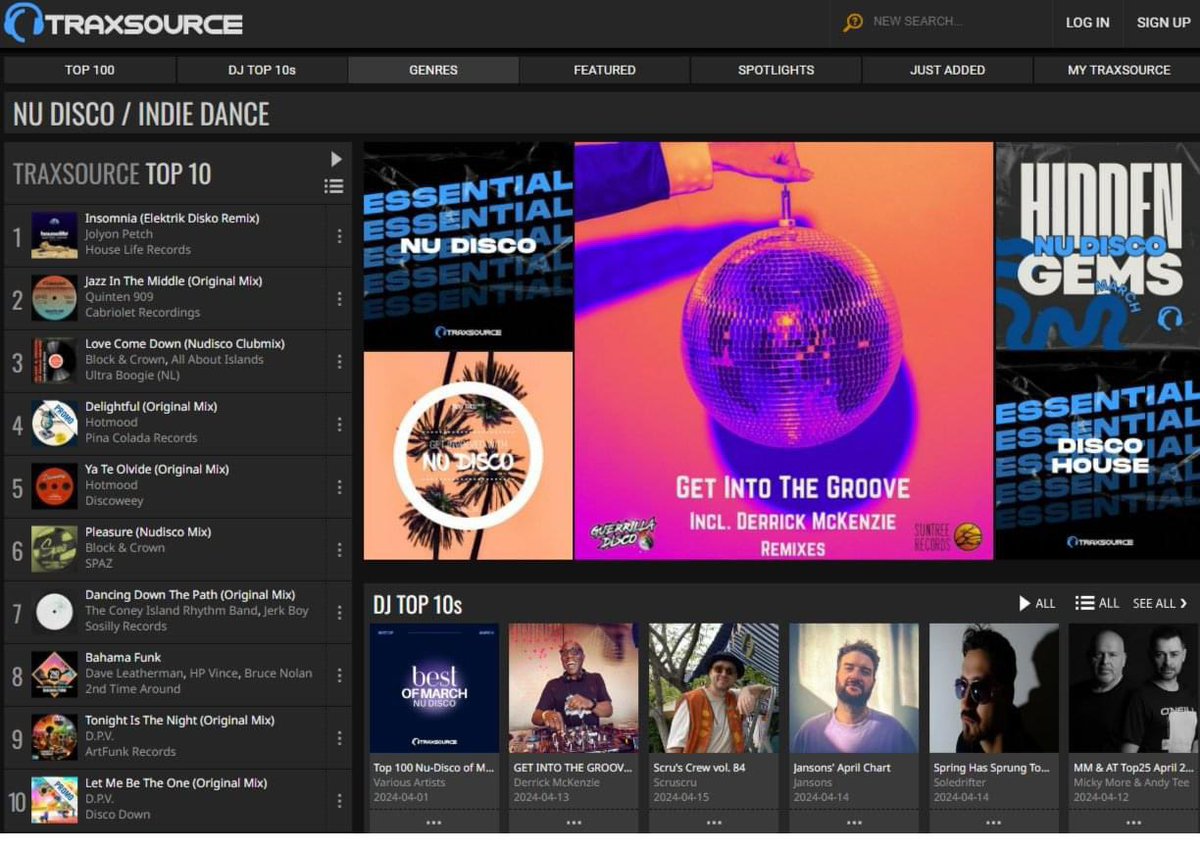Open Get Into The Groove disco ball banner
This screenshot has width=1200, height=853.
tap(784, 350)
